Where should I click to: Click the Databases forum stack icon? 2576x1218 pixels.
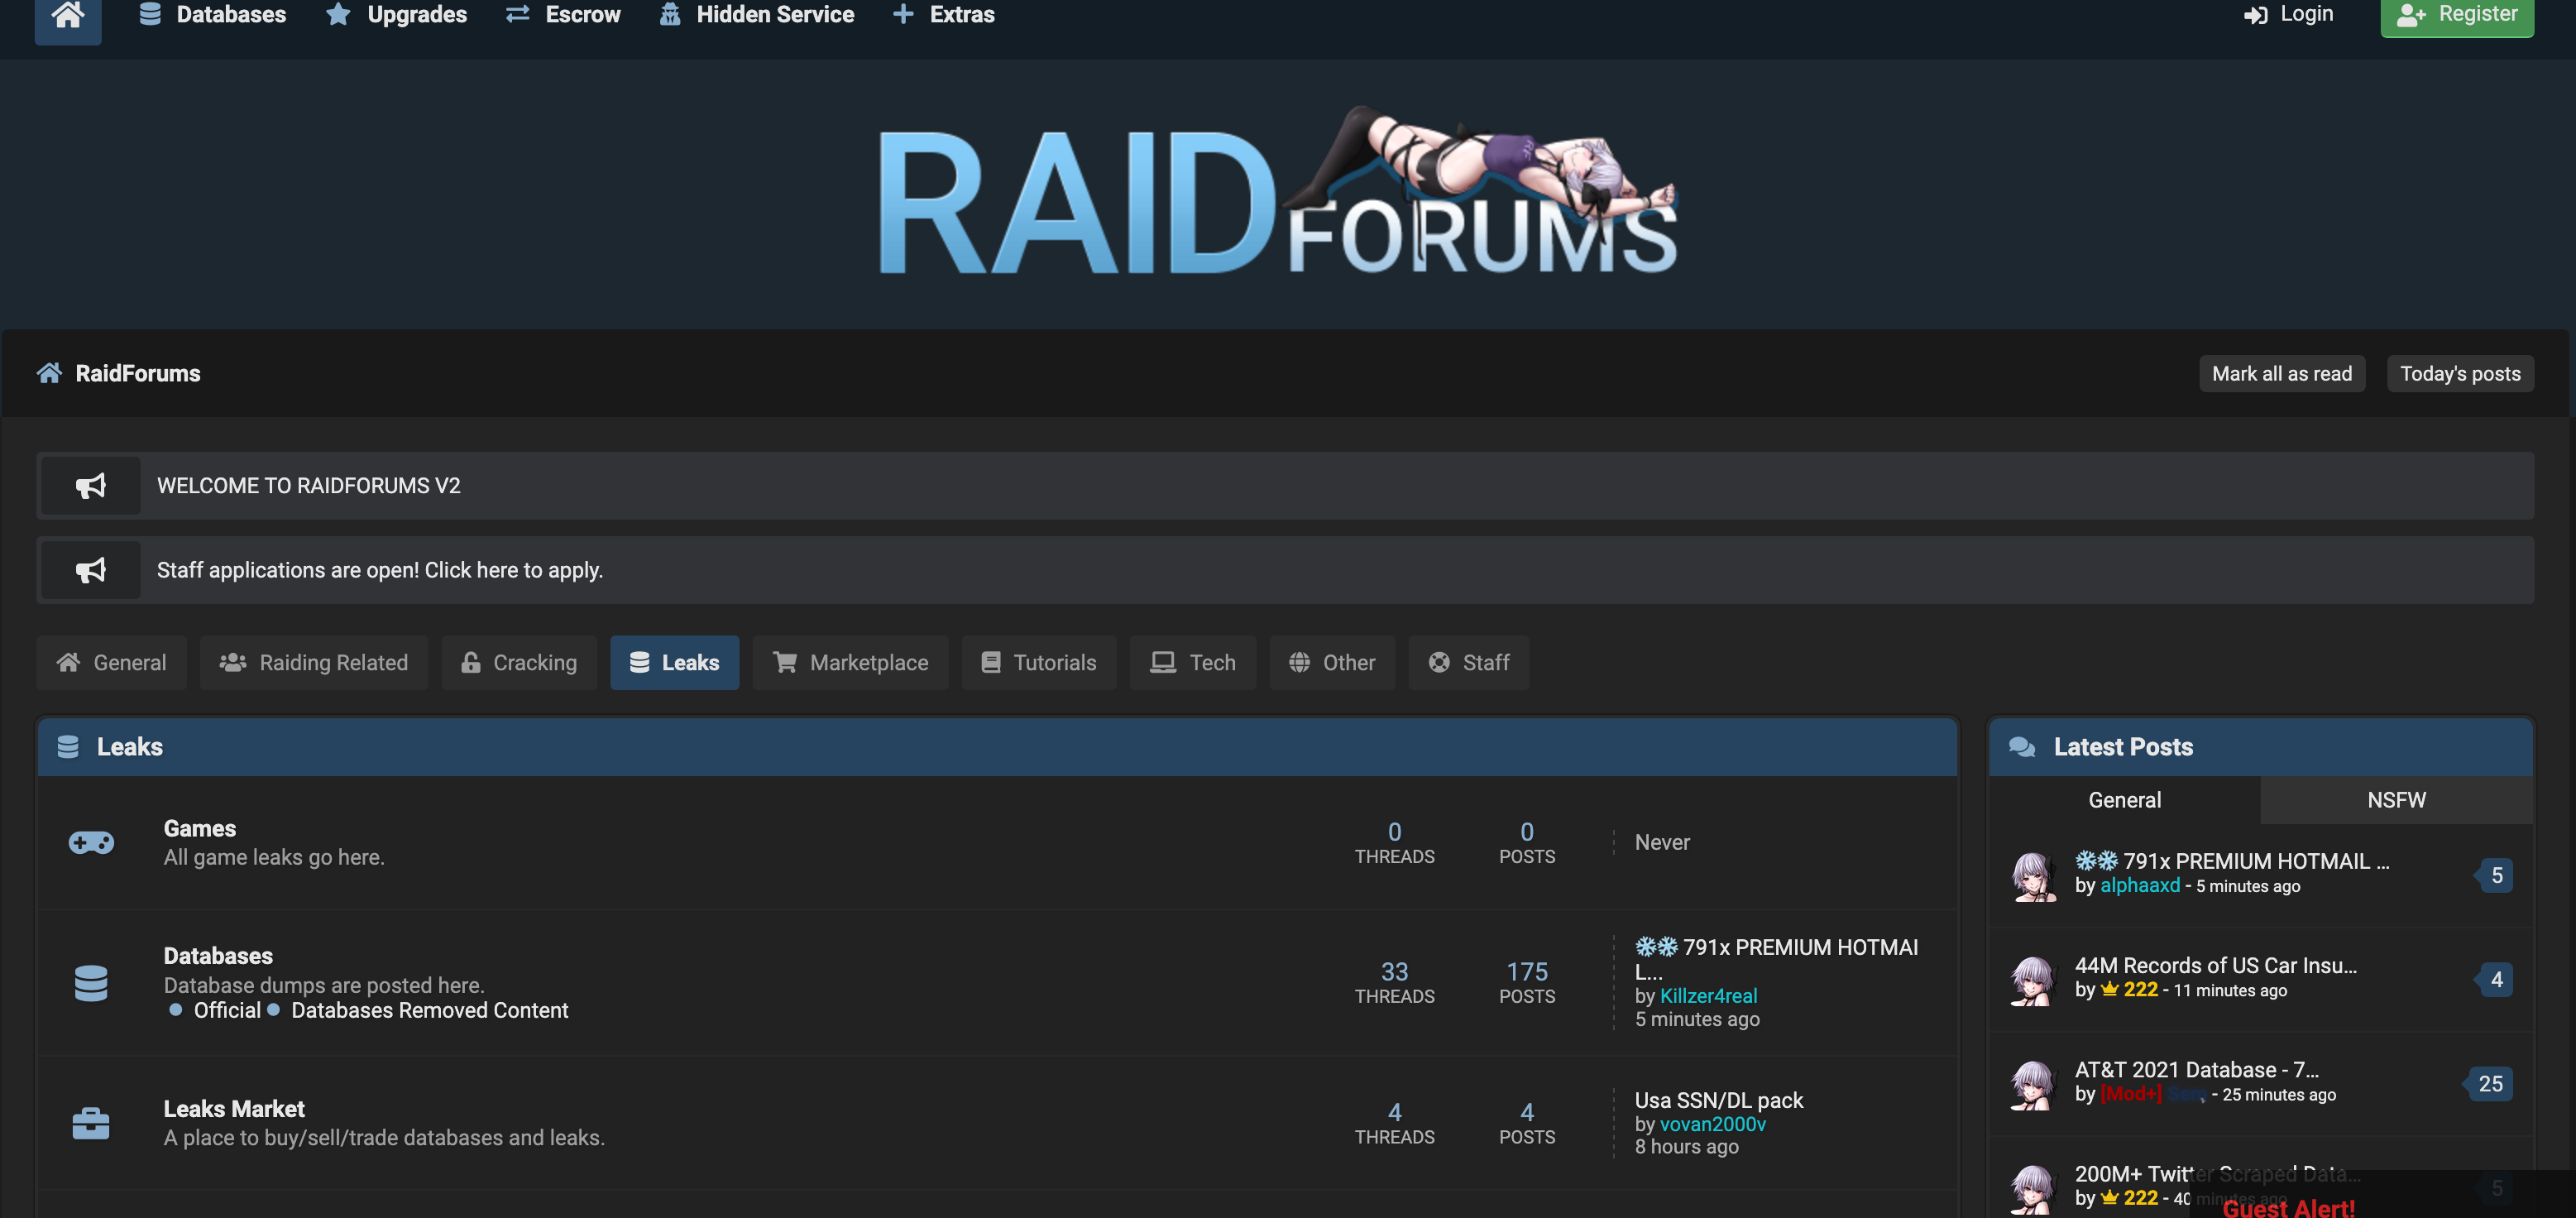click(x=91, y=982)
